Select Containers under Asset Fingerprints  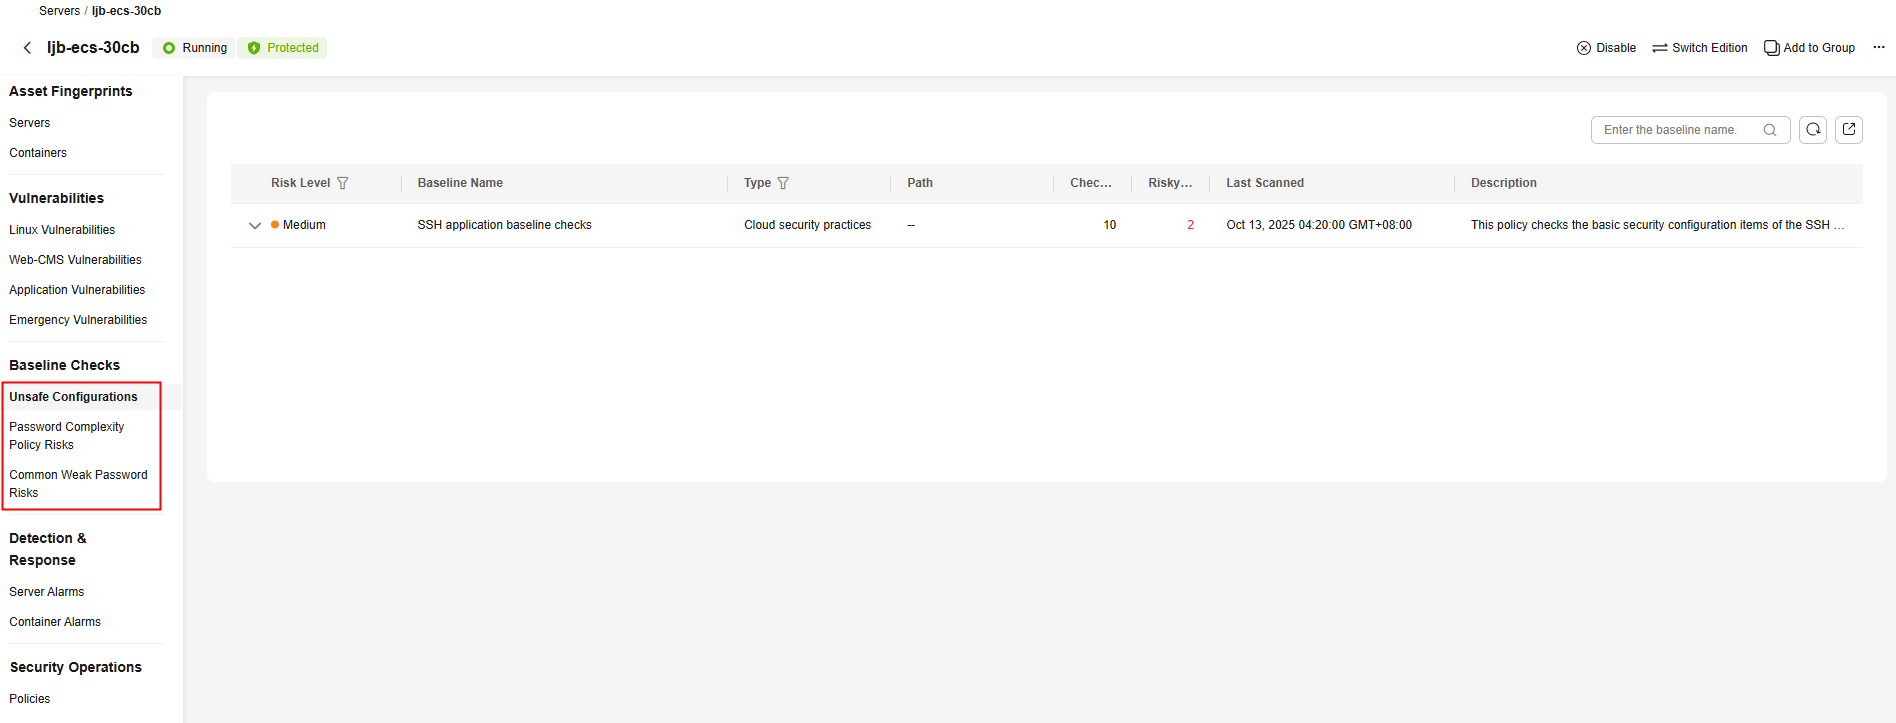[x=38, y=153]
